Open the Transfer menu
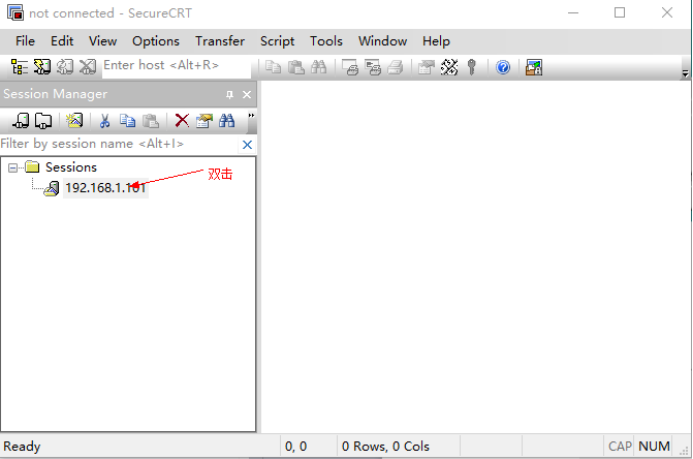 pos(220,41)
